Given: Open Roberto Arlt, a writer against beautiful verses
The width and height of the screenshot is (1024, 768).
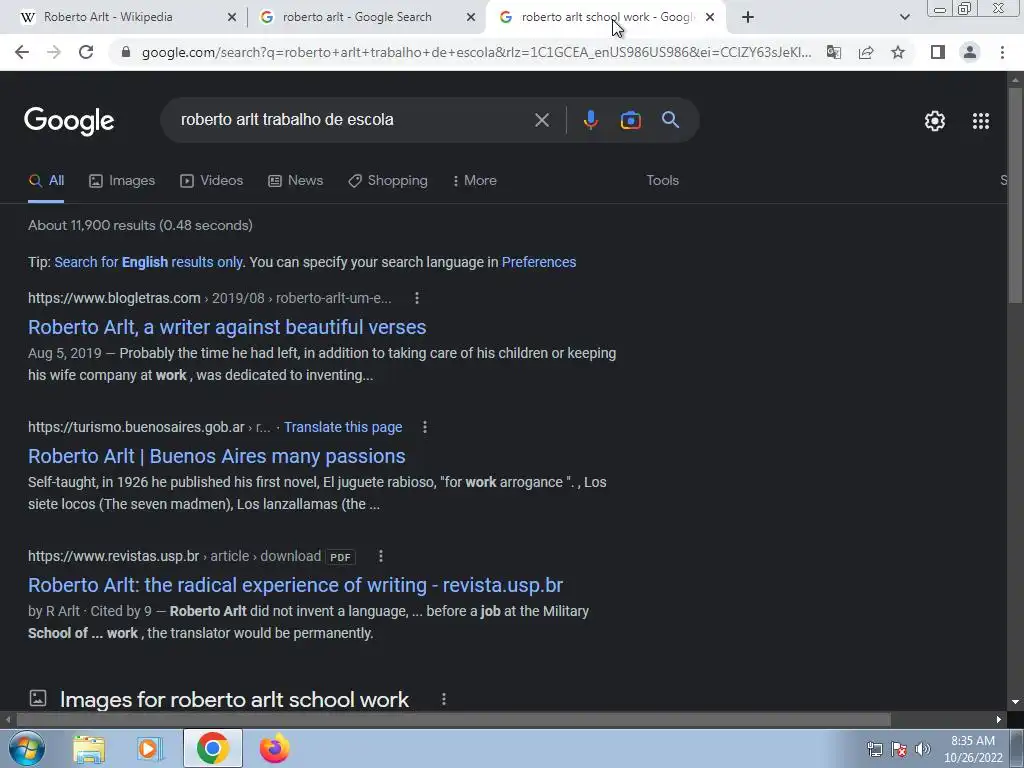Looking at the screenshot, I should (227, 327).
